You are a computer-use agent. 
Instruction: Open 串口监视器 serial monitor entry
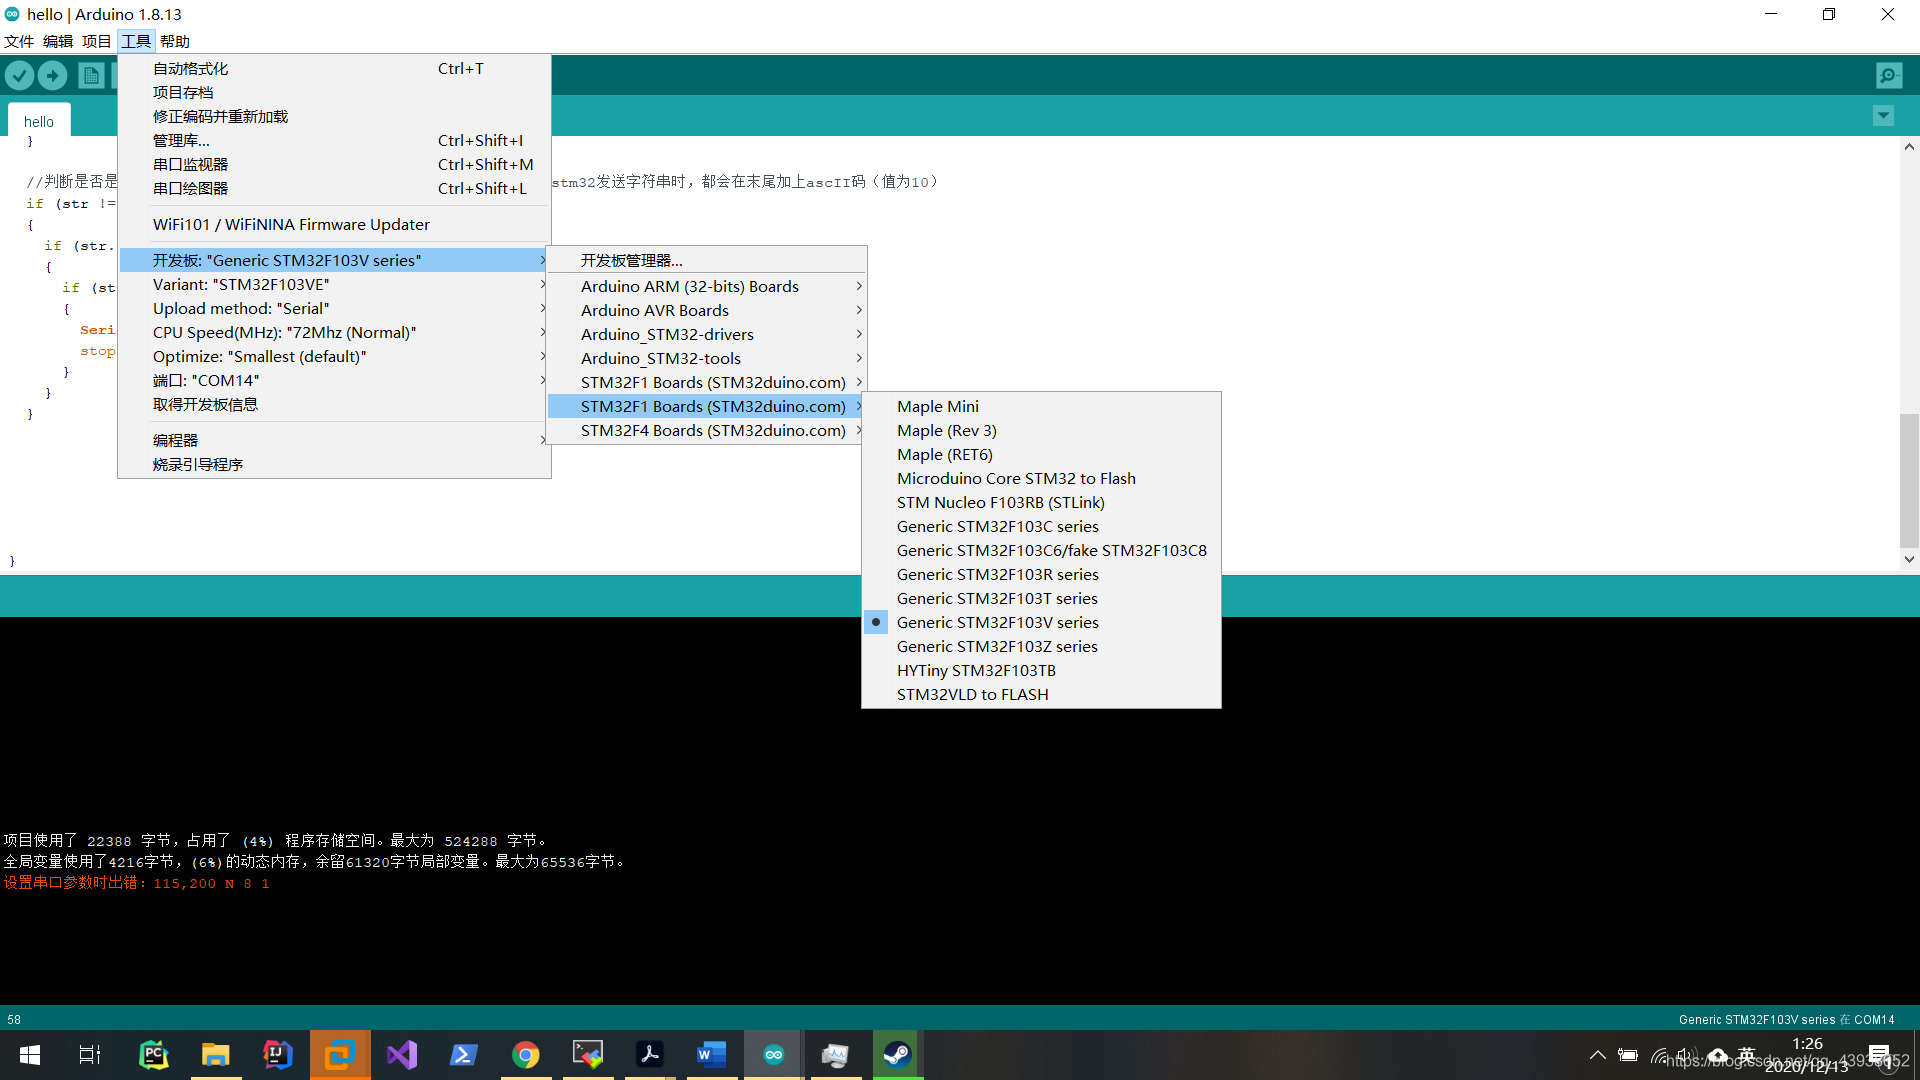coord(334,164)
